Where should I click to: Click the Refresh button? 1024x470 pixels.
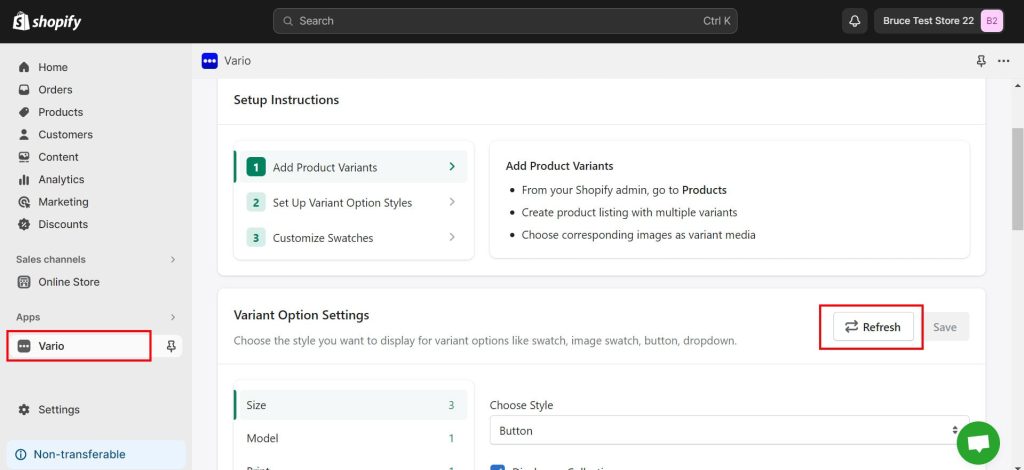click(873, 327)
